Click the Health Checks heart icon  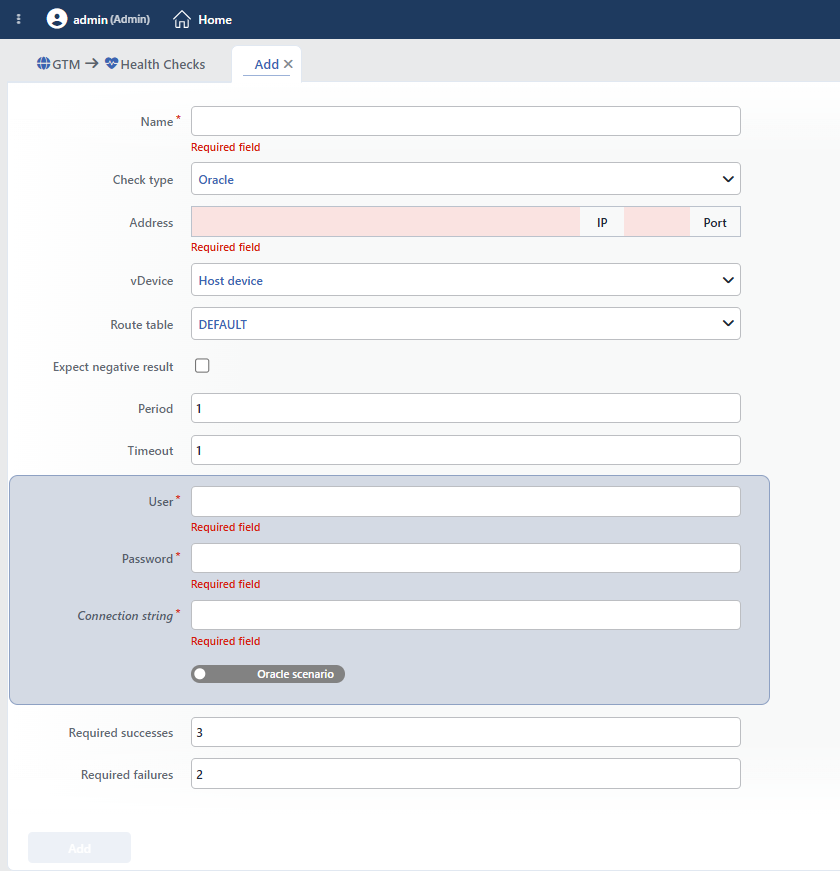click(x=112, y=63)
